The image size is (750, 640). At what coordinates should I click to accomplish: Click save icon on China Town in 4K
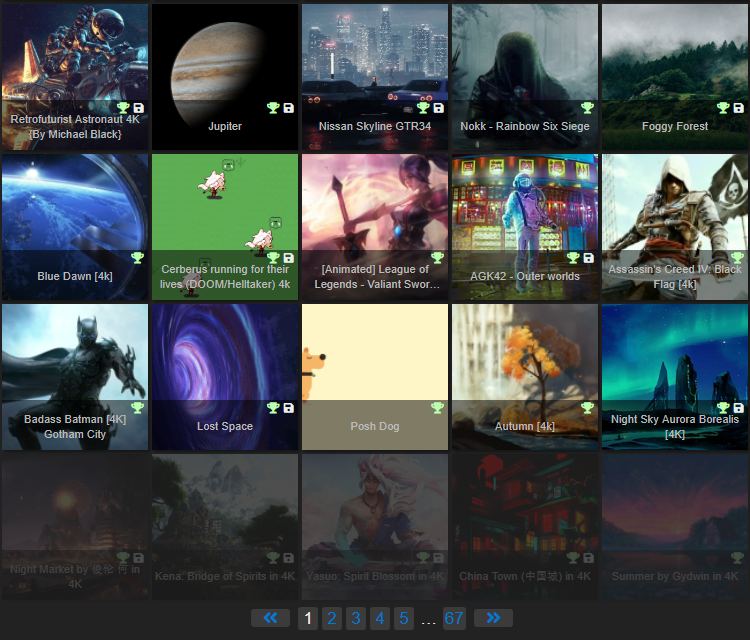(588, 558)
